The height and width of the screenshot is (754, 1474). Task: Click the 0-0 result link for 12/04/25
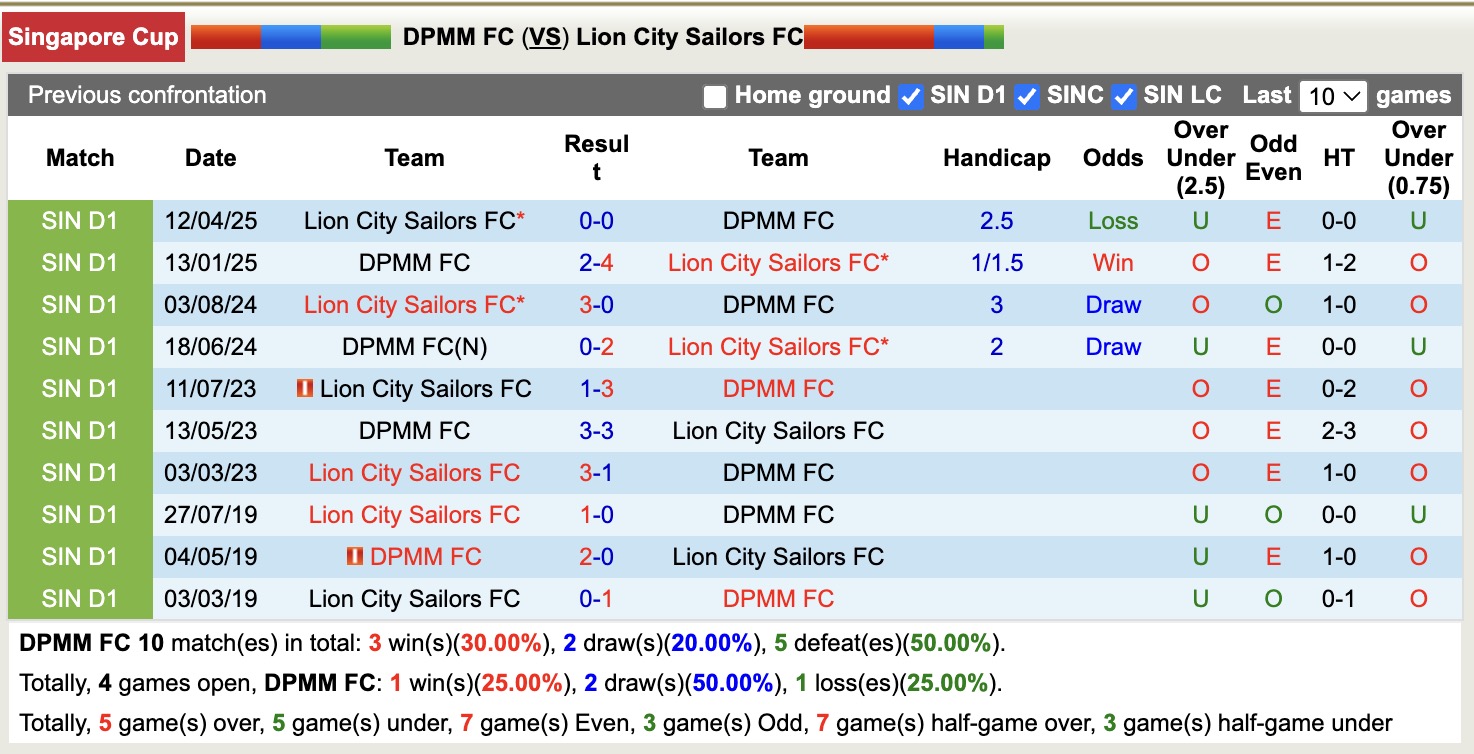pos(597,221)
